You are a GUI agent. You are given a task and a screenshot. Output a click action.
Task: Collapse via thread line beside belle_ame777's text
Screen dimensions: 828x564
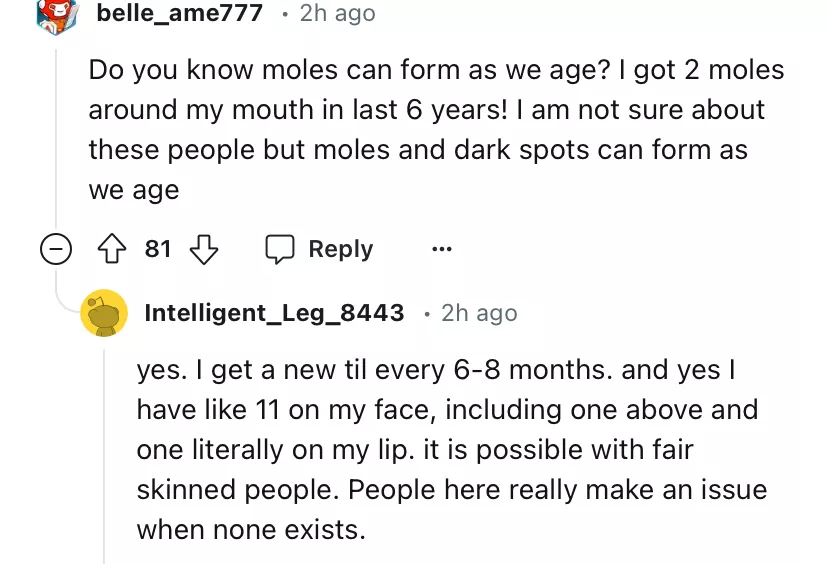click(56, 130)
